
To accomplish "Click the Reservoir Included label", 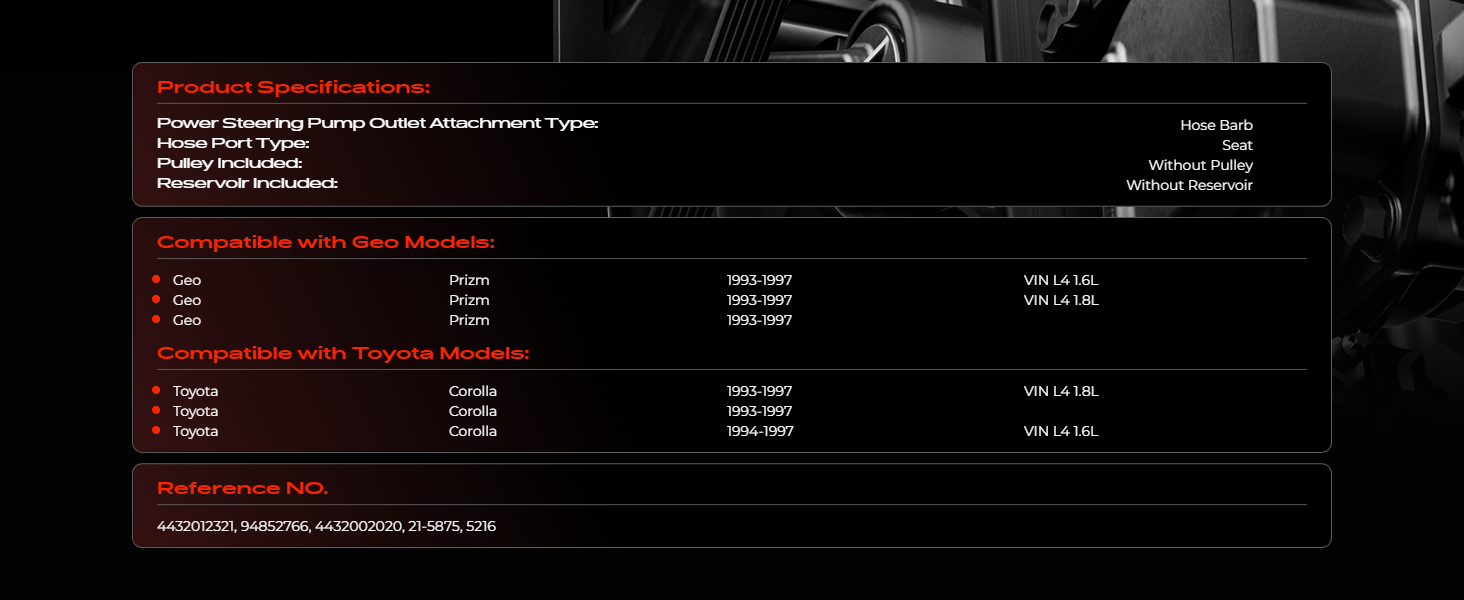I will 247,183.
